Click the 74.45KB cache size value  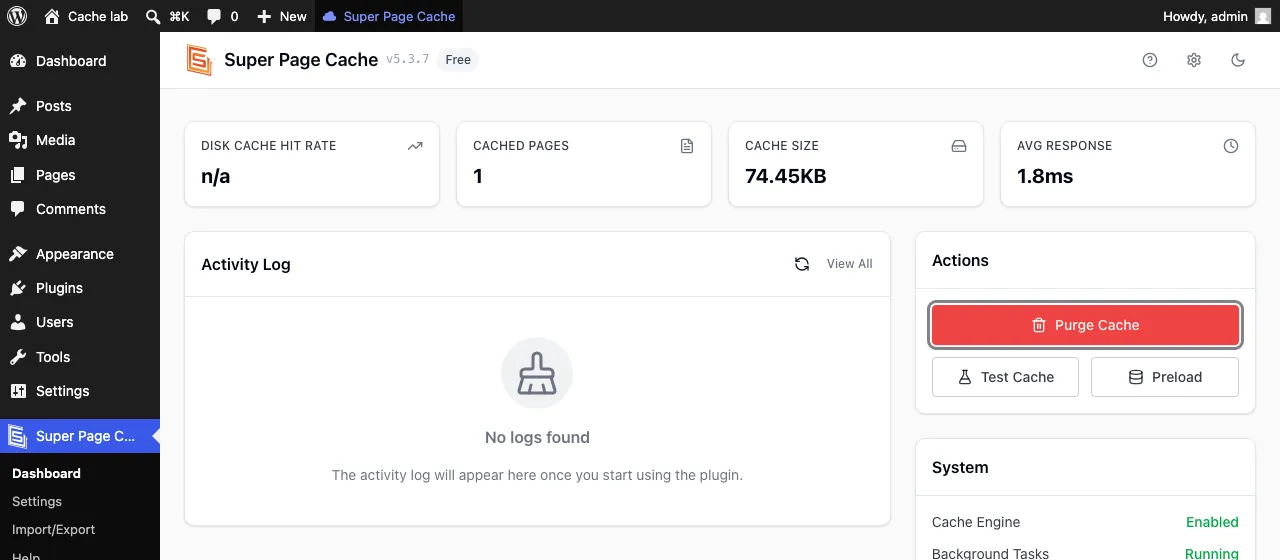click(x=786, y=177)
